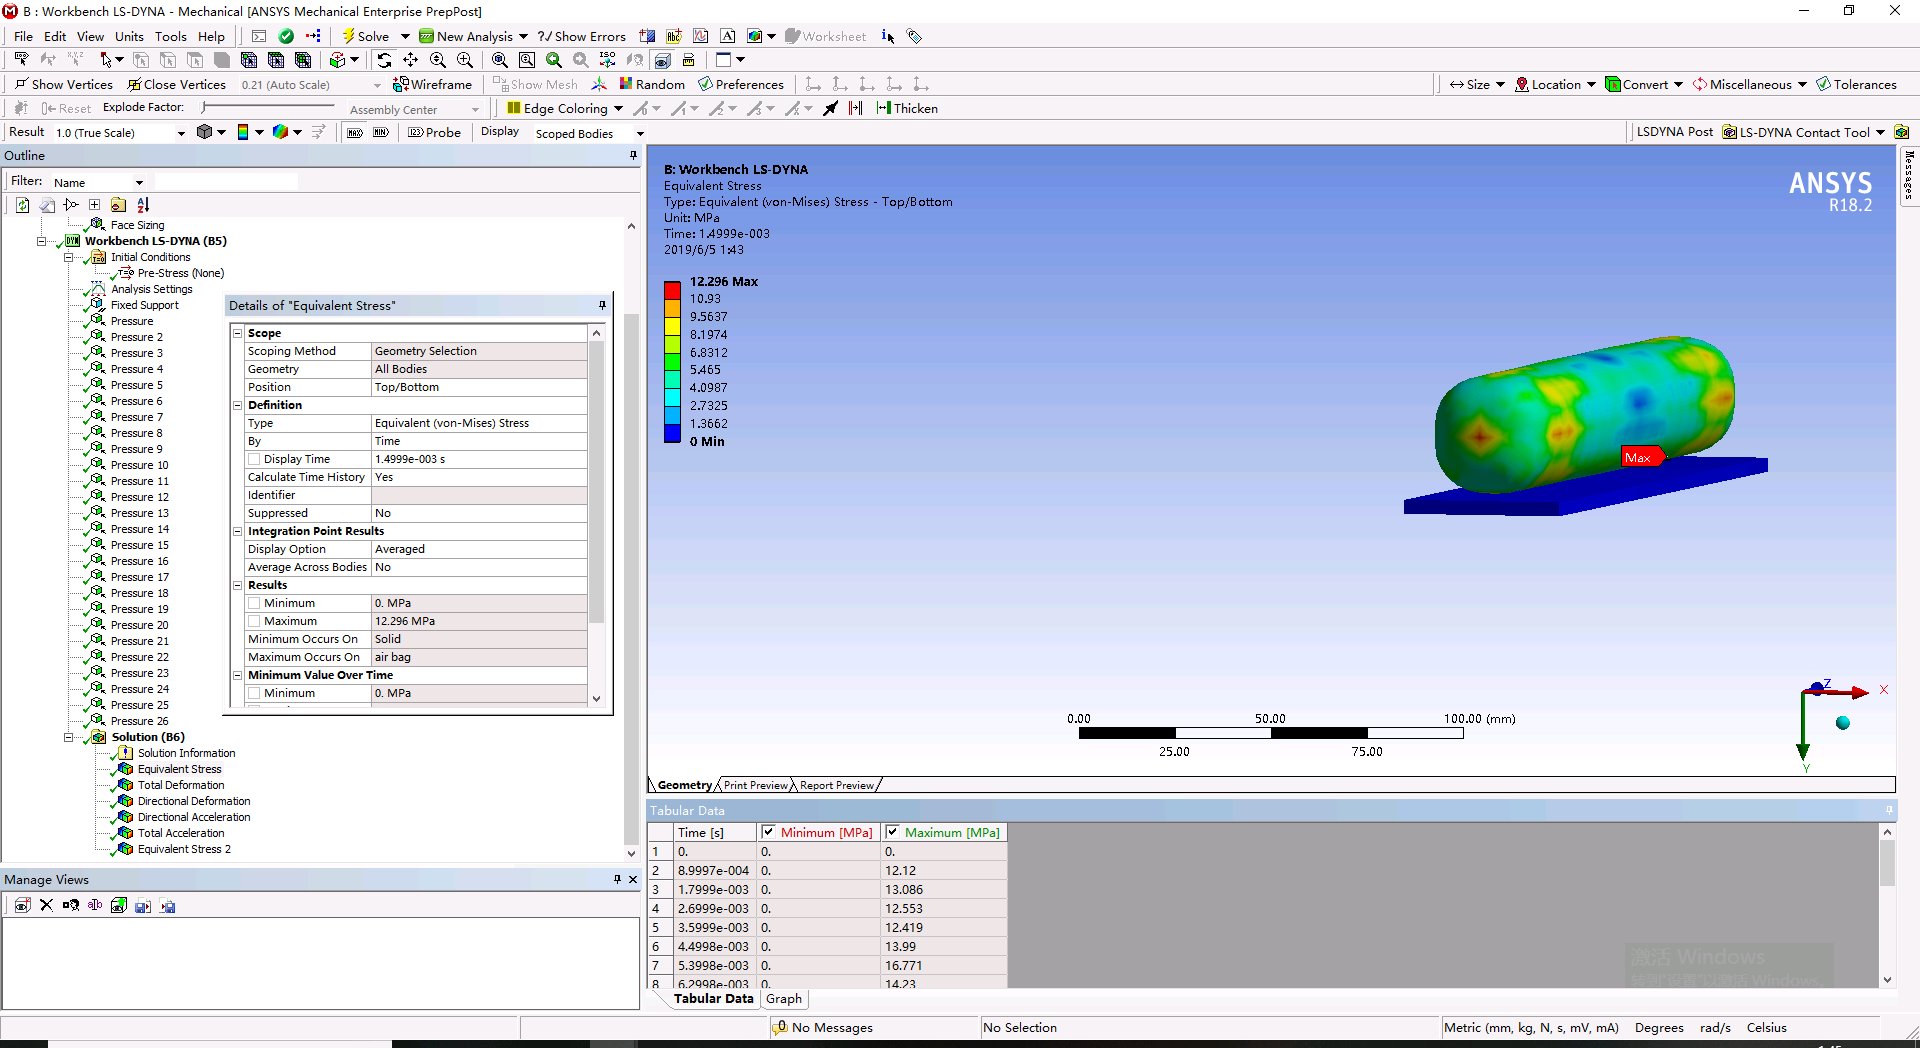Click the Rotate view tool icon
This screenshot has height=1048, width=1920.
click(x=384, y=60)
